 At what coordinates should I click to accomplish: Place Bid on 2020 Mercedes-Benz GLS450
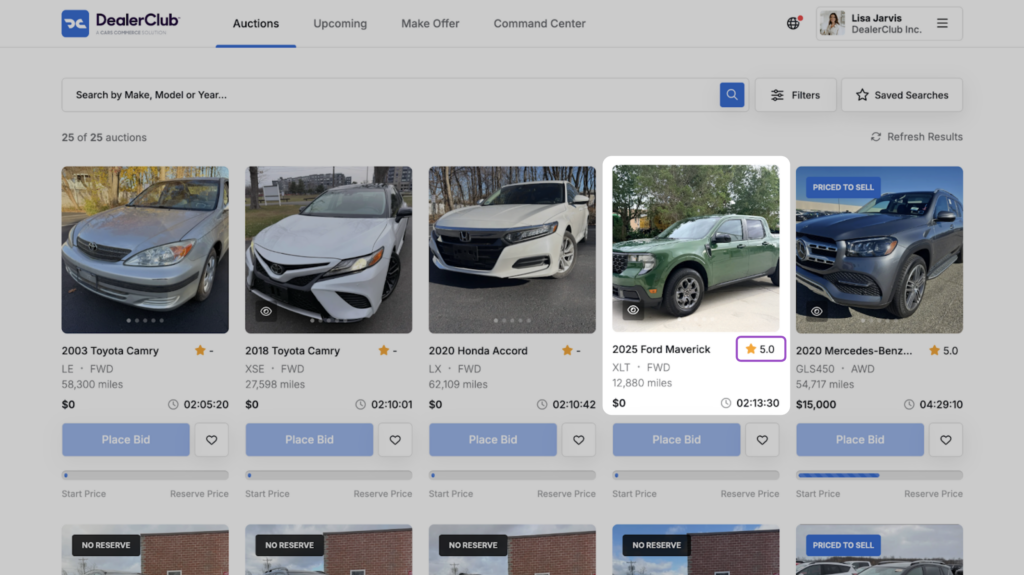click(860, 440)
